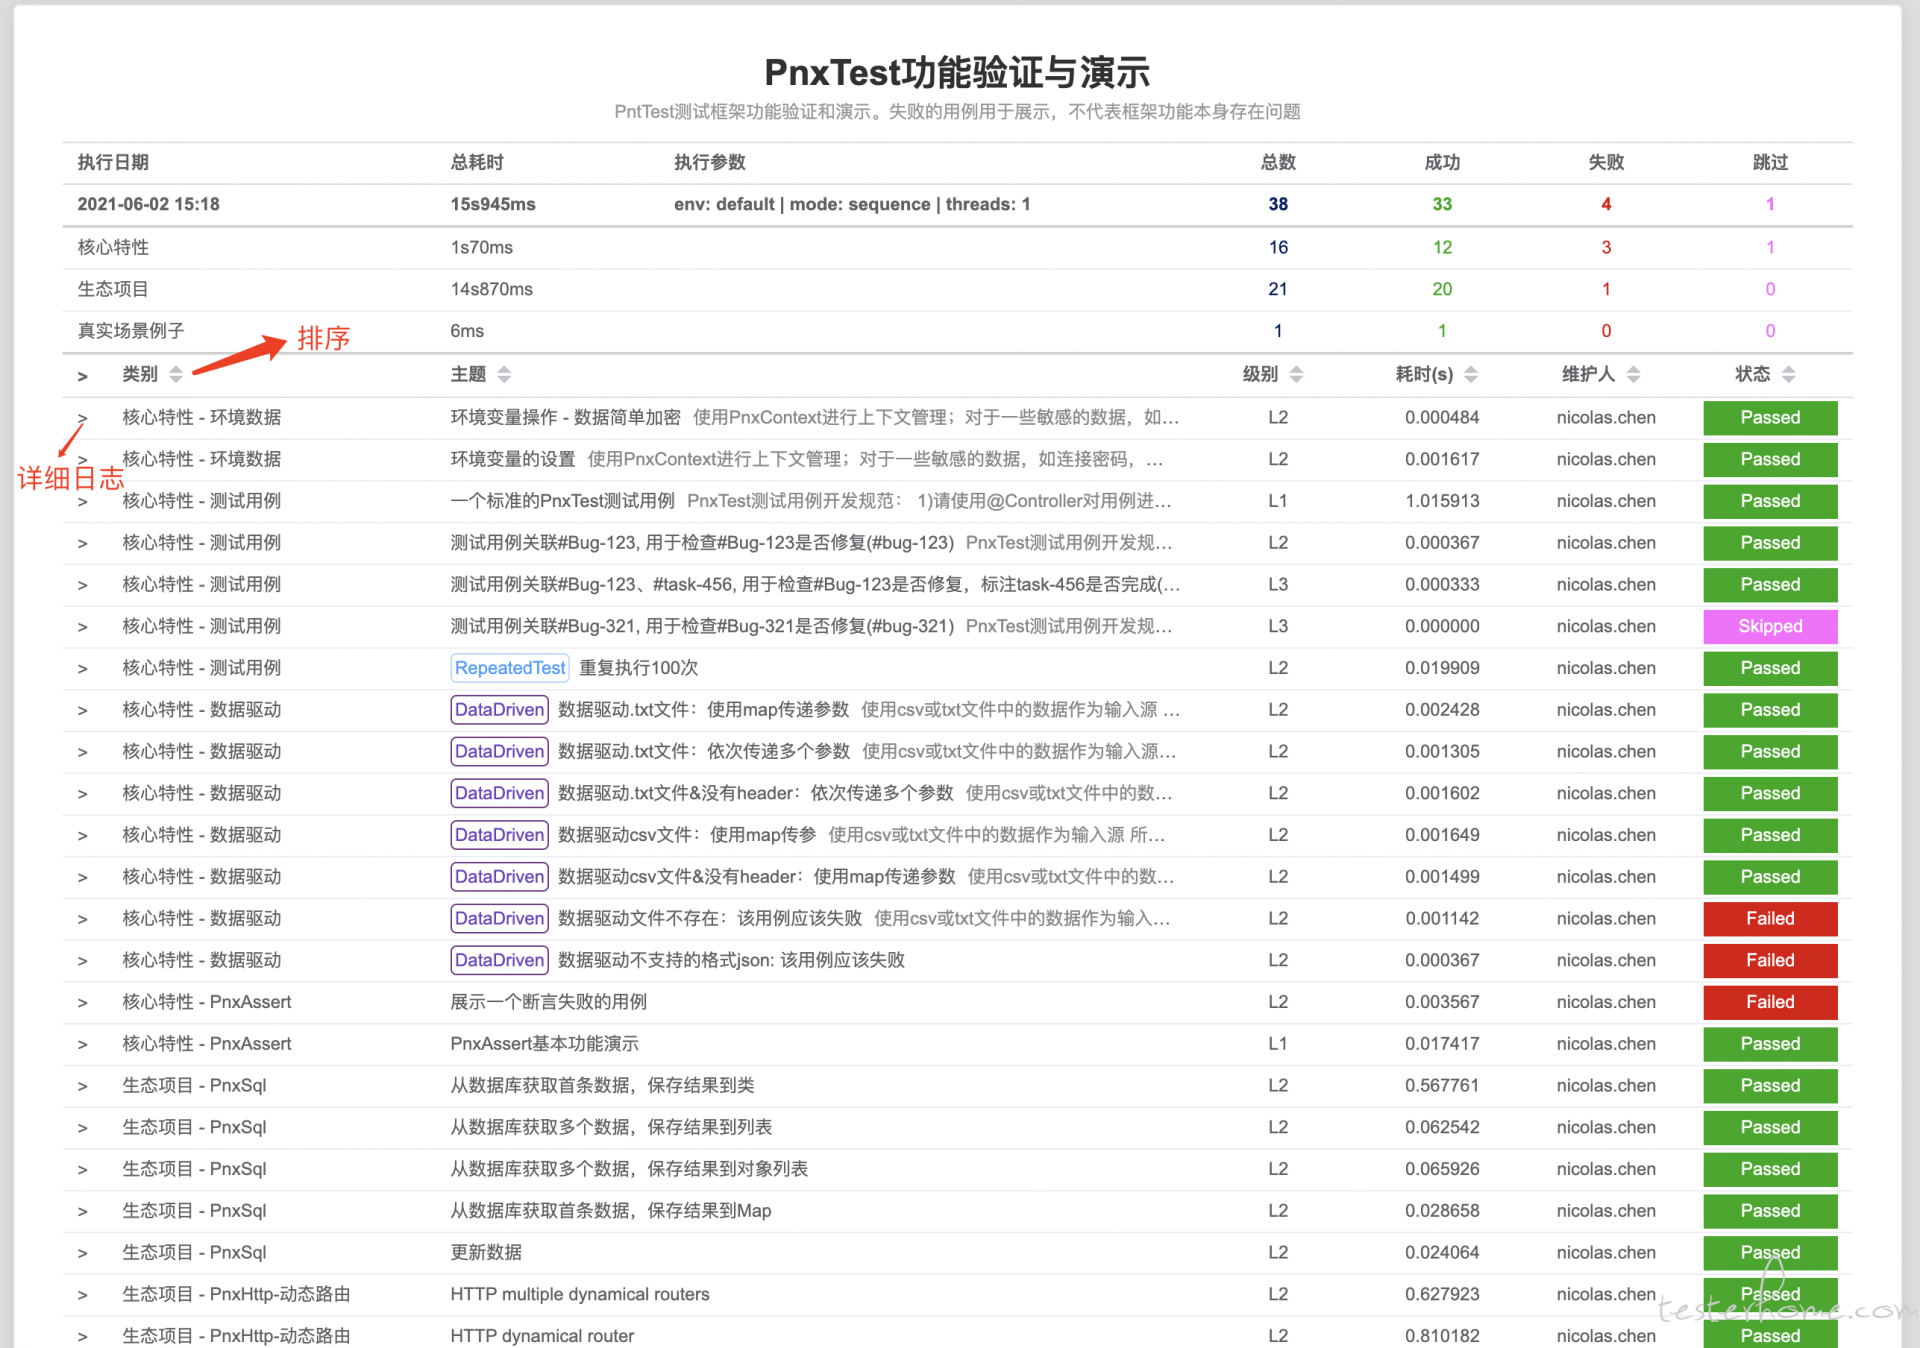Viewport: 1920px width, 1348px height.
Task: Select the 核心特性 summary row
Action: pos(957,247)
